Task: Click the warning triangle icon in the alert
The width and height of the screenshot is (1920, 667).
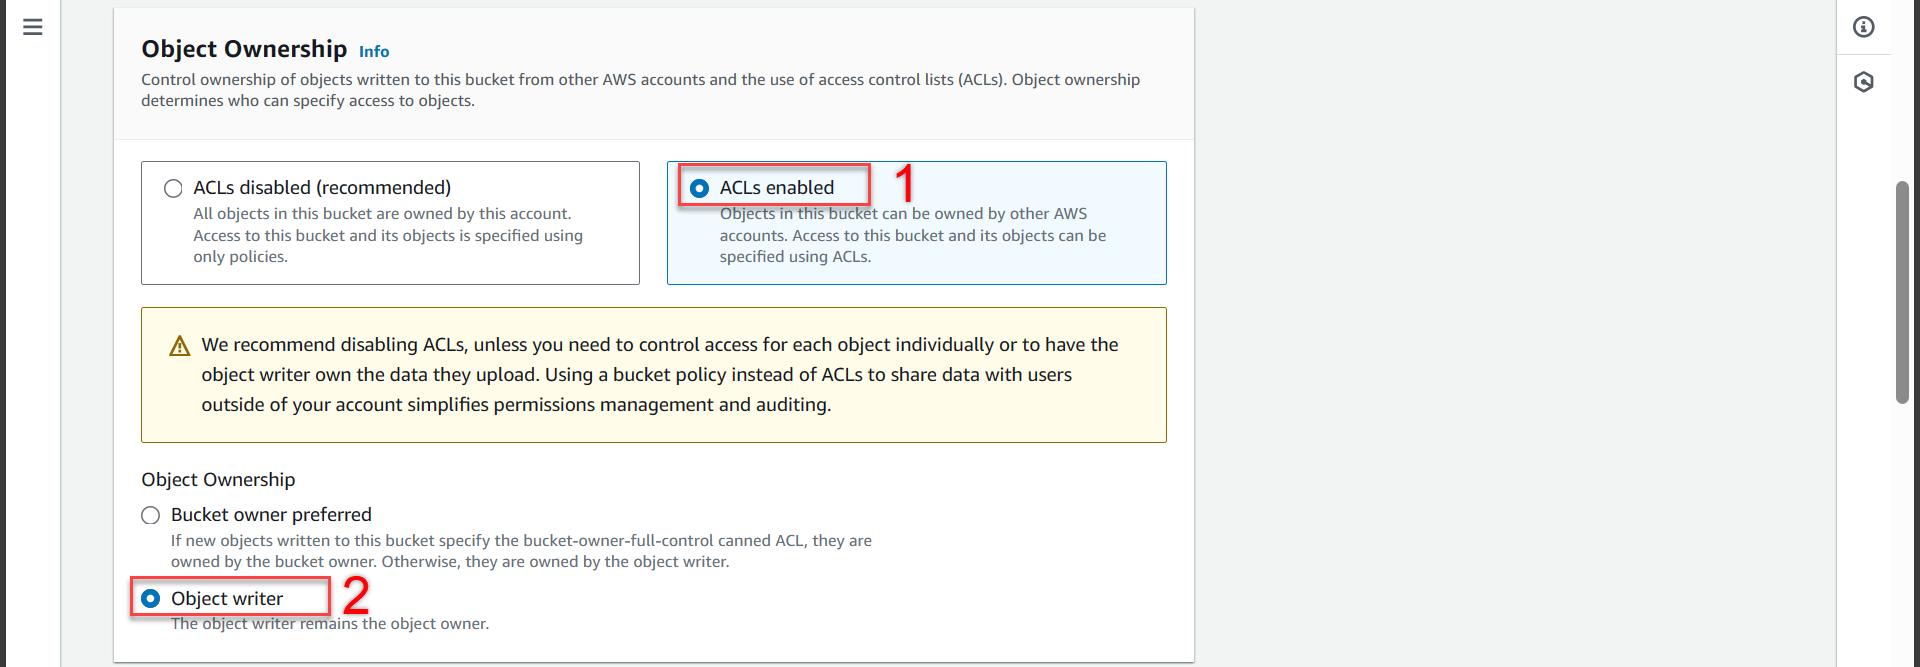Action: (180, 346)
